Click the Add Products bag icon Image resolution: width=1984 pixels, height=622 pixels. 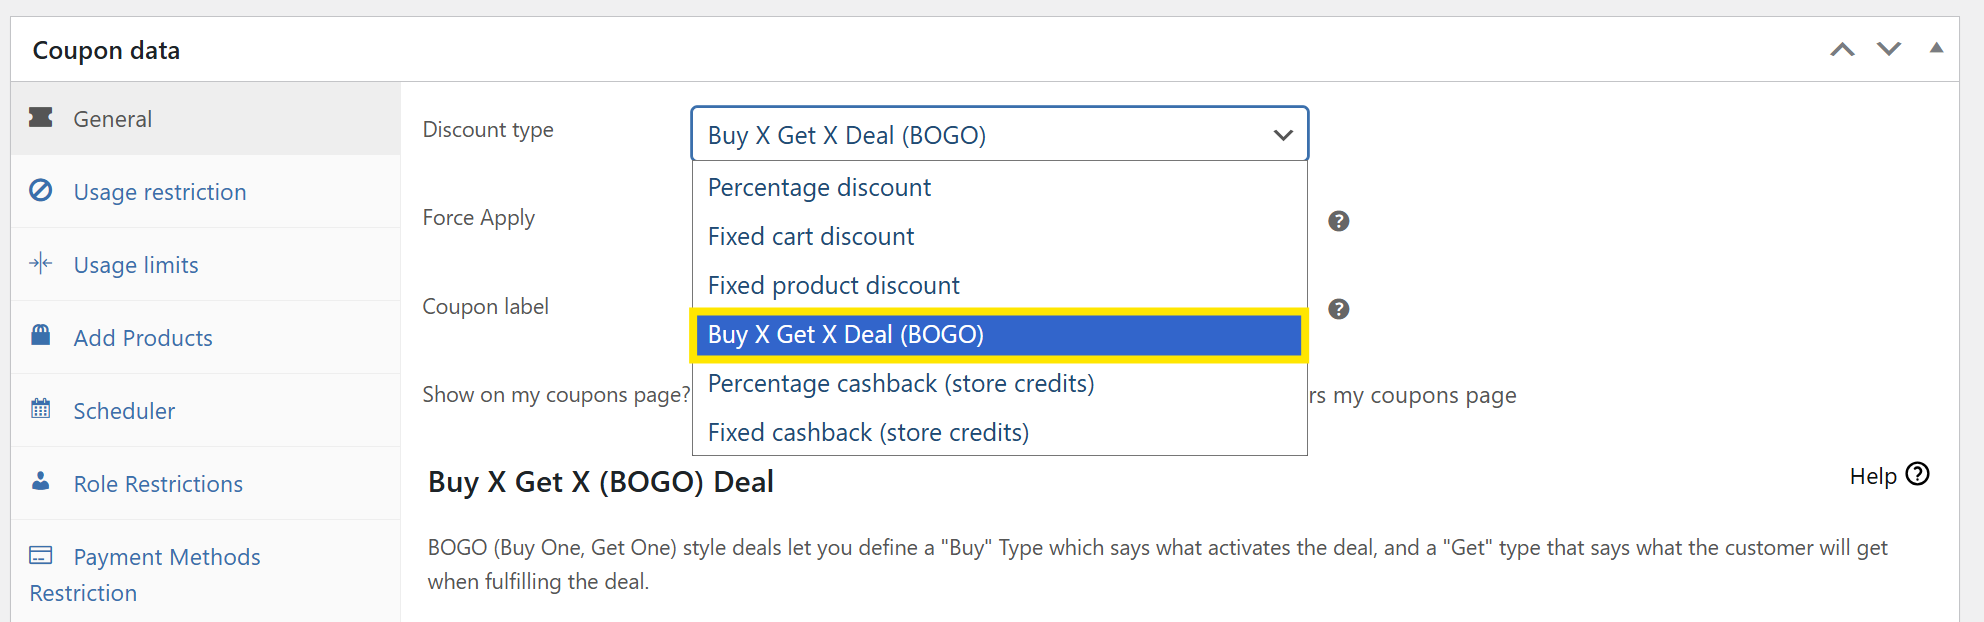(41, 335)
